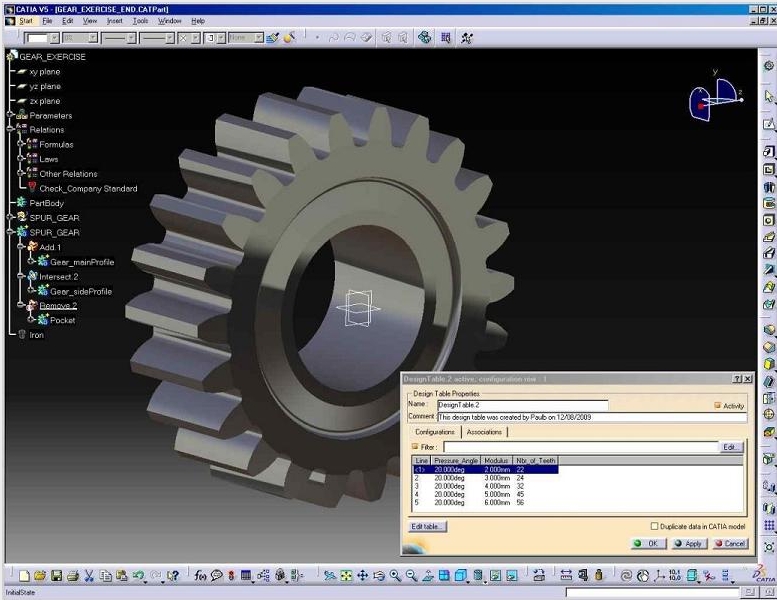Expand the Parameters tree node
This screenshot has width=777, height=600.
[x=10, y=116]
